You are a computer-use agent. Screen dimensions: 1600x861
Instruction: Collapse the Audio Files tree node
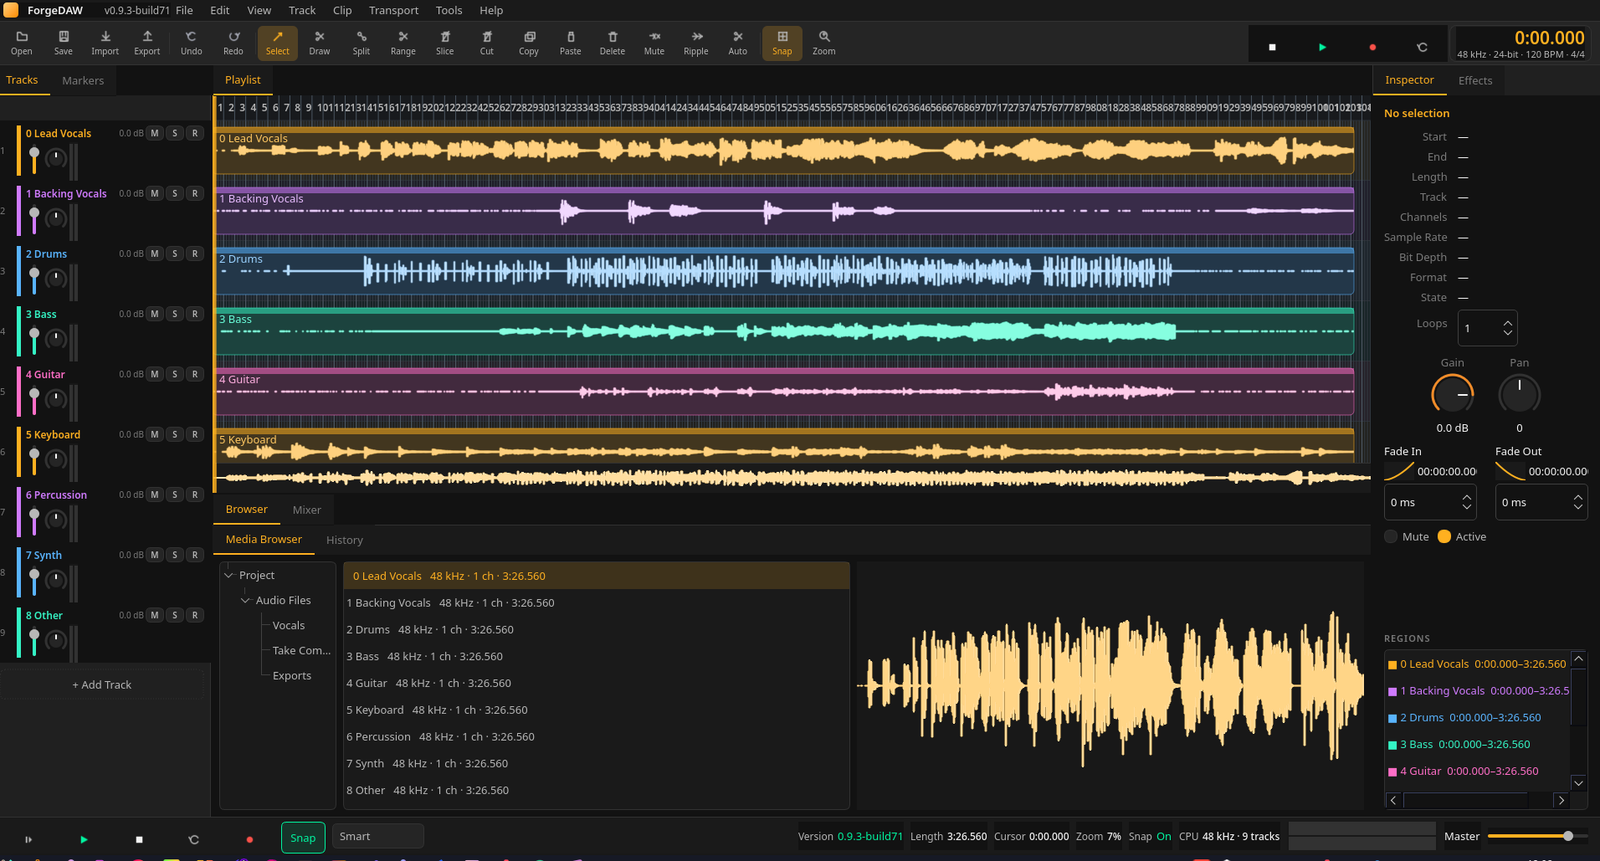245,600
